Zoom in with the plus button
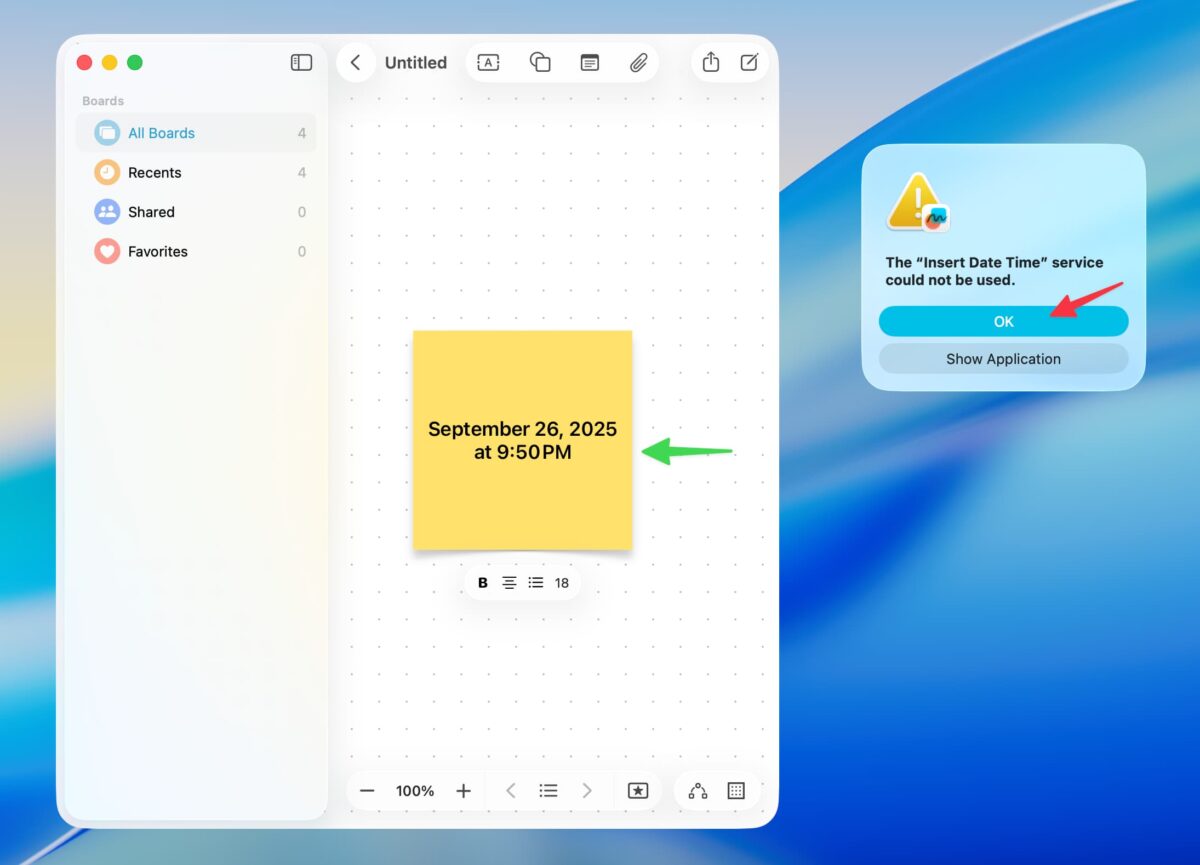Screen dimensions: 1200x865 click(x=463, y=791)
